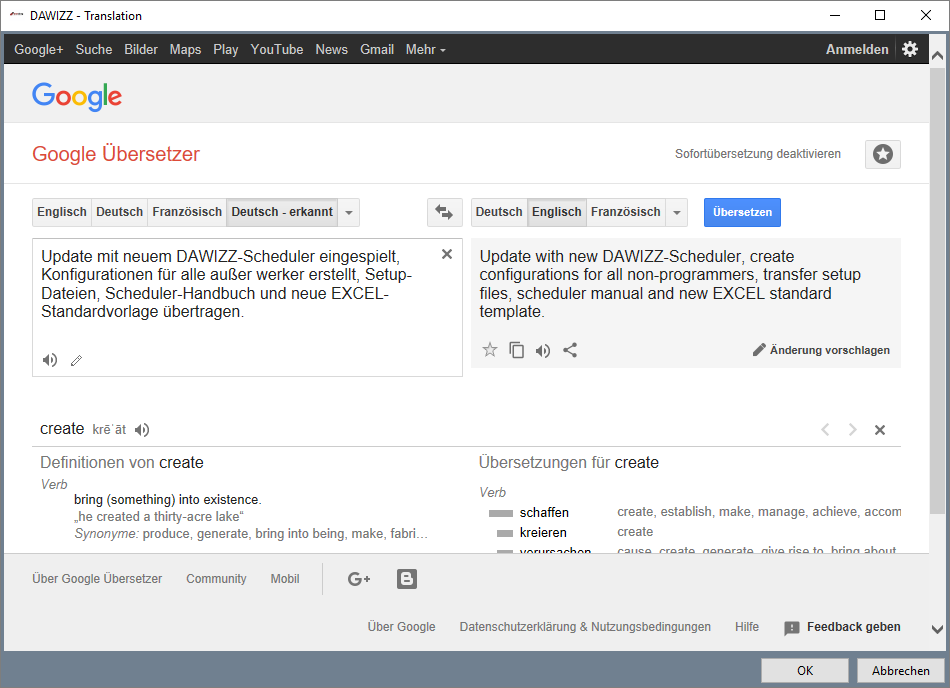Open Datenschutzerklärung & Nutzungsbedingungen link
950x688 pixels.
(585, 627)
